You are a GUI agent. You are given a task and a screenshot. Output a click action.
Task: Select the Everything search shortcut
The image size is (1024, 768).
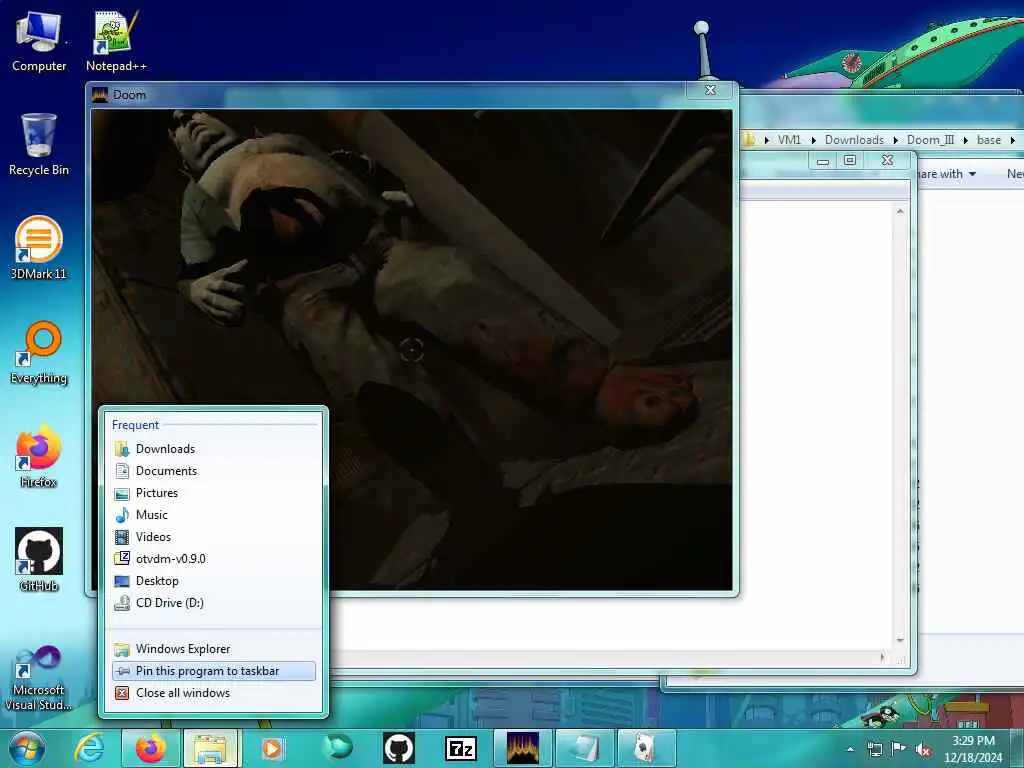(39, 353)
